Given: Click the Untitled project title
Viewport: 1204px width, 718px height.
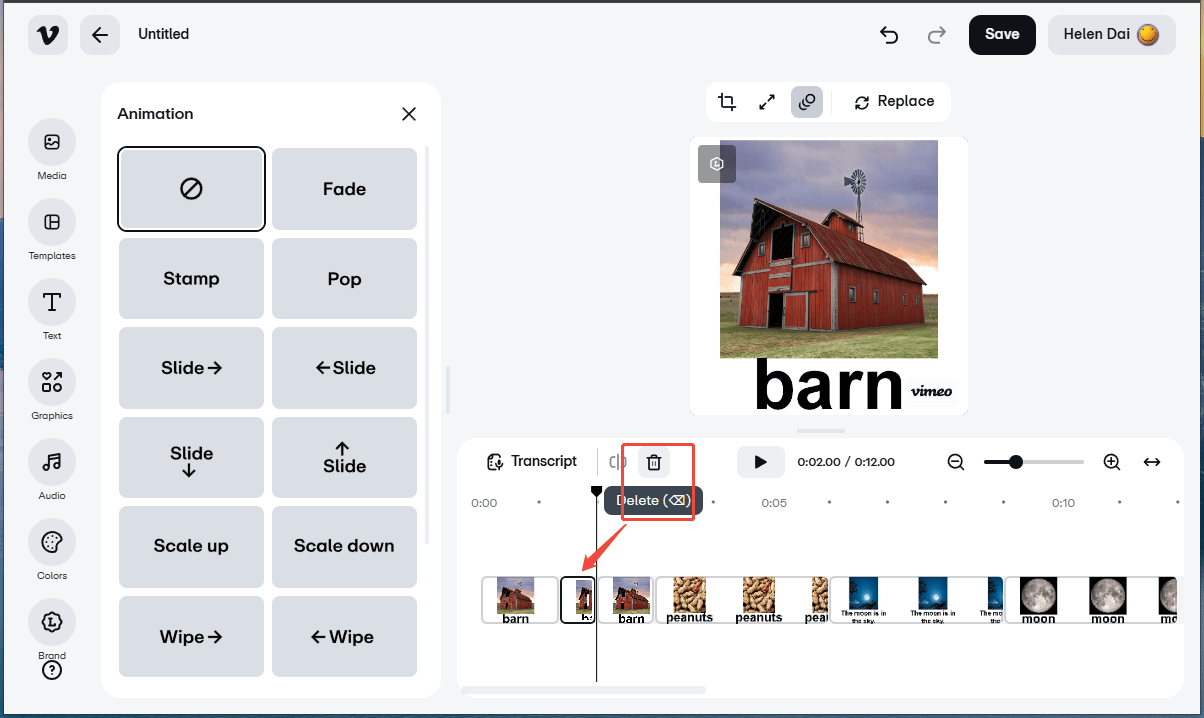Looking at the screenshot, I should tap(164, 34).
